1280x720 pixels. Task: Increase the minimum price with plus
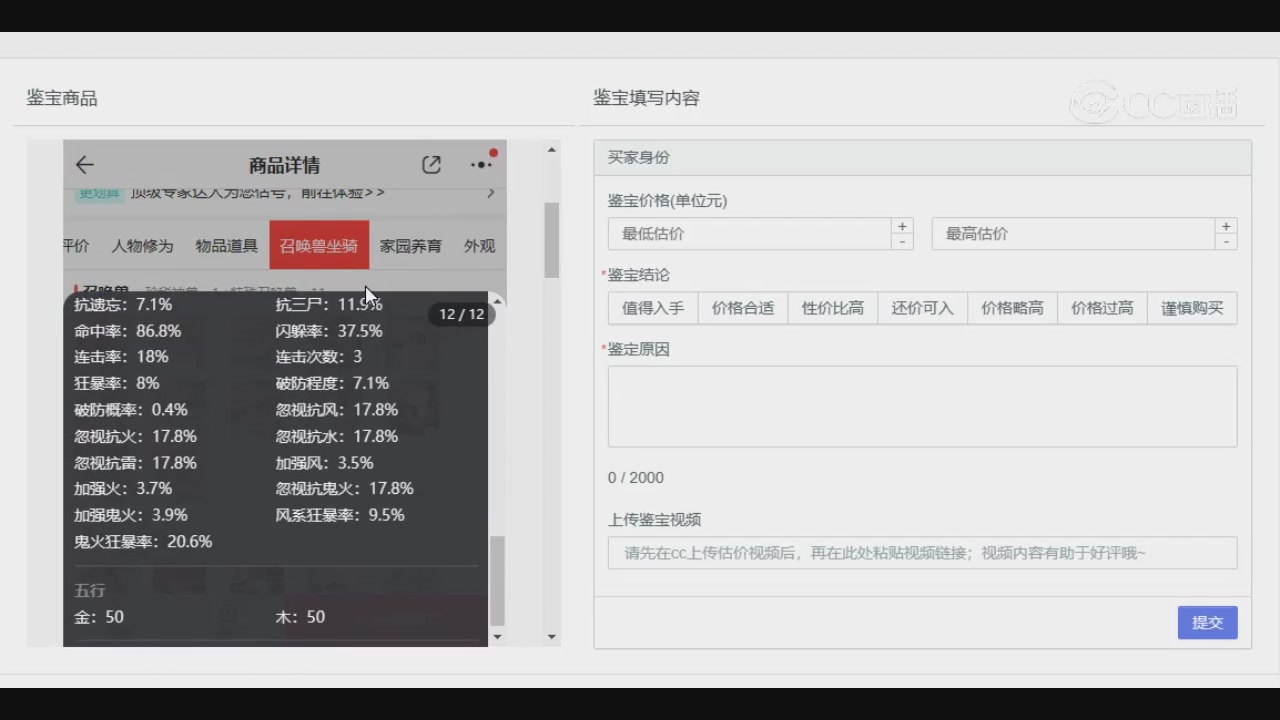902,226
